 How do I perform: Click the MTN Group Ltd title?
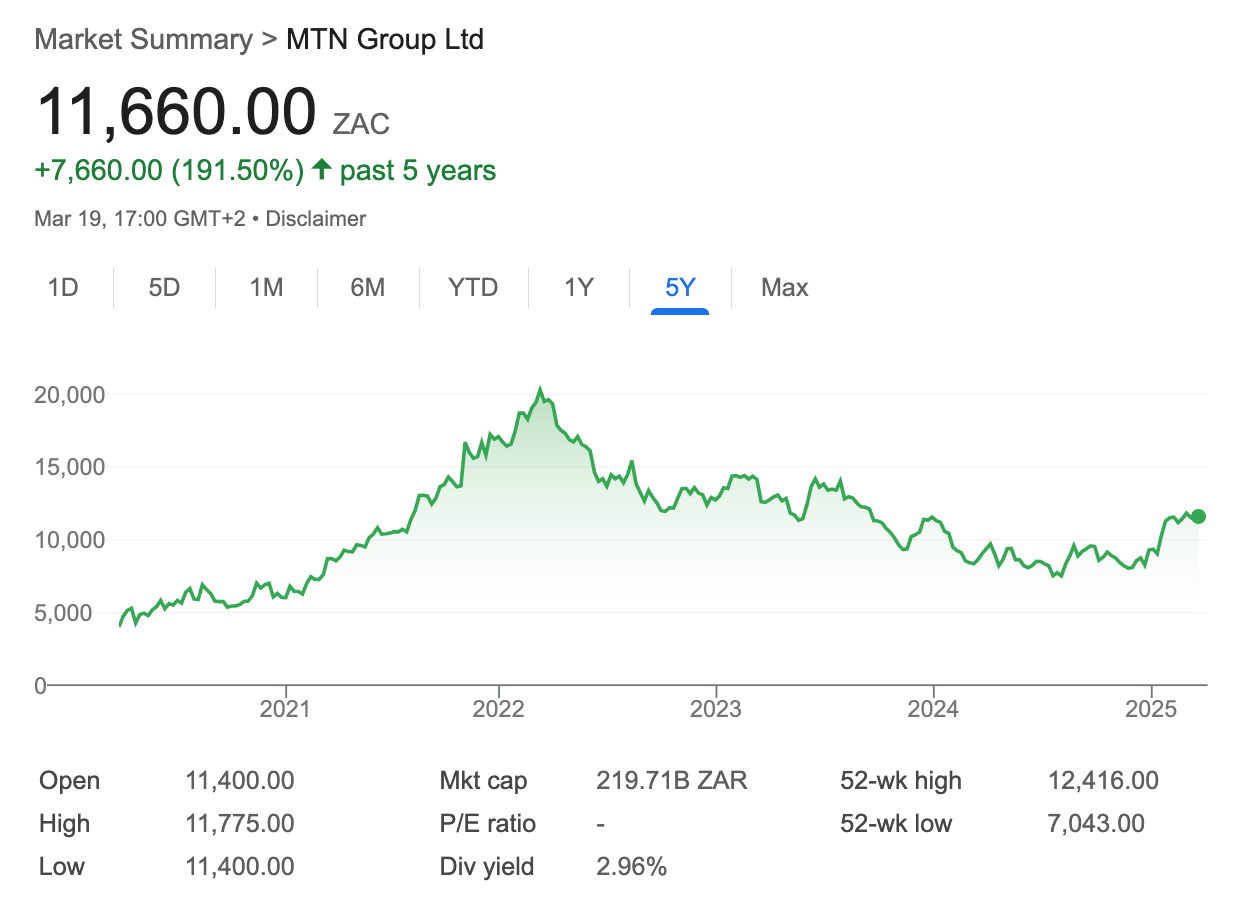tap(385, 40)
